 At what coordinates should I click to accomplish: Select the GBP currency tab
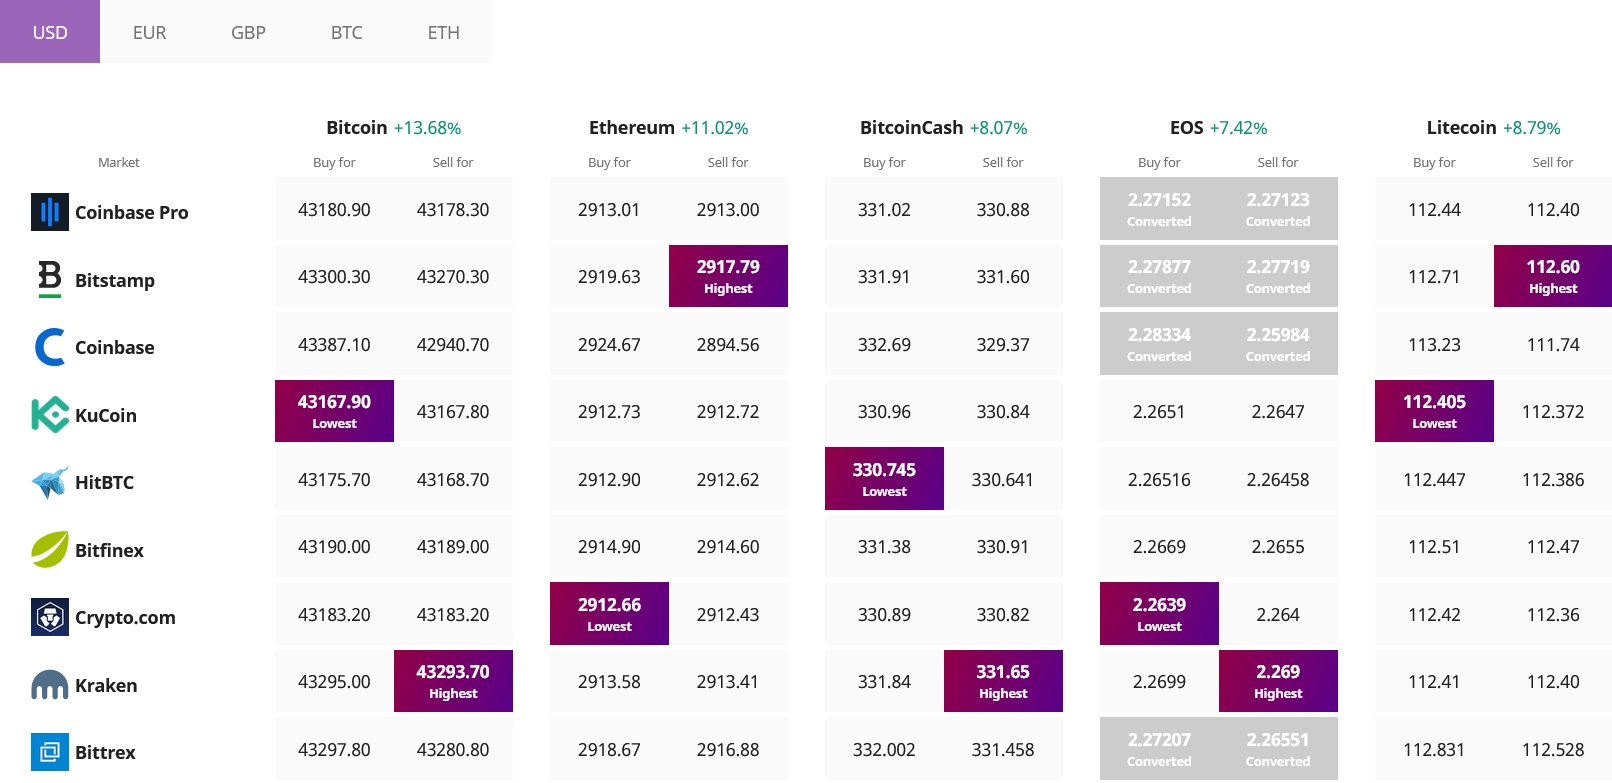[248, 32]
